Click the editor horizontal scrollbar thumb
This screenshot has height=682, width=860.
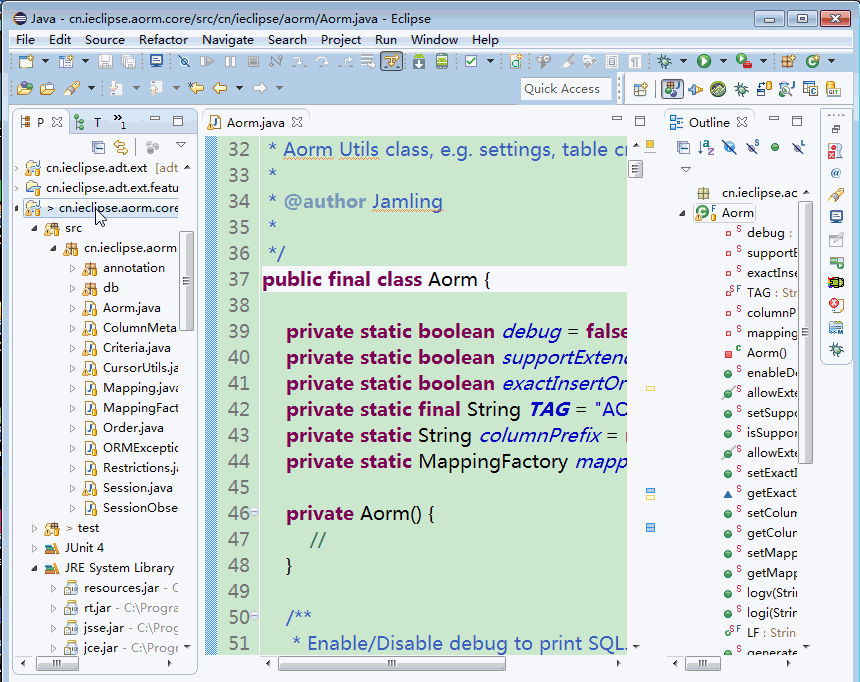coord(392,663)
